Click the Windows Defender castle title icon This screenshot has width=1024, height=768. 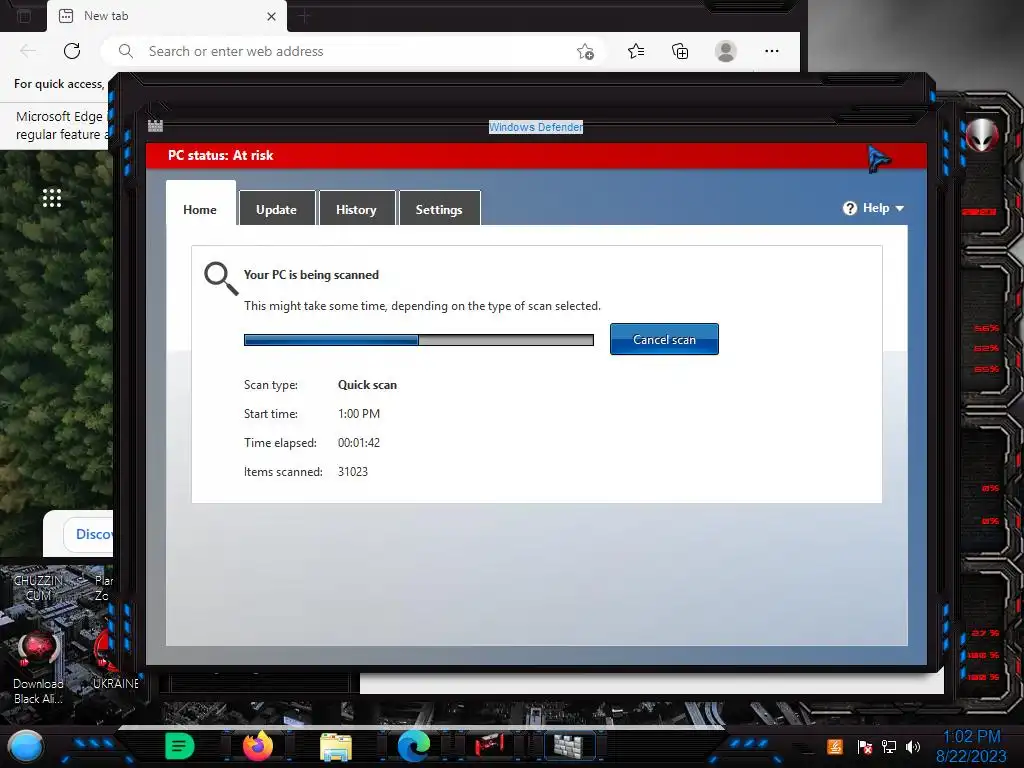tap(155, 125)
